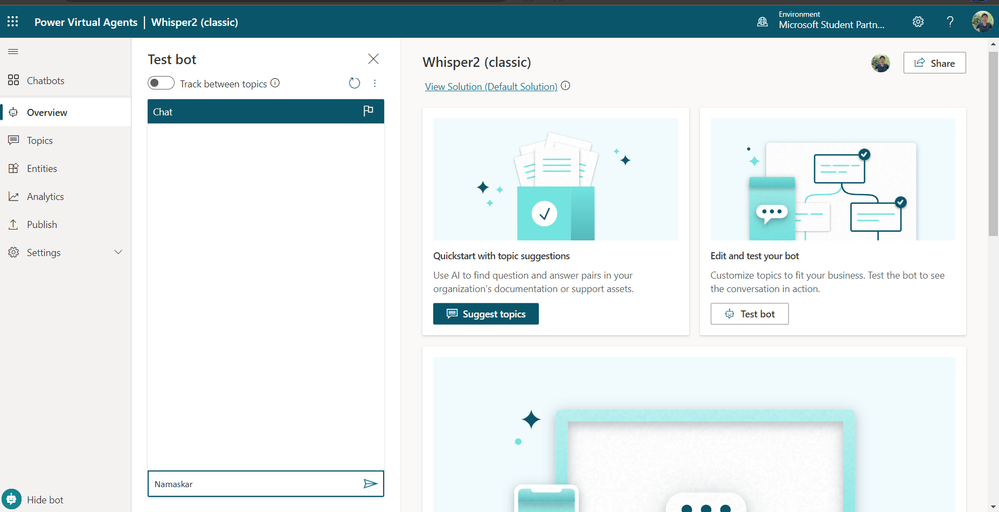Open the test bot more options menu
The width and height of the screenshot is (999, 512).
tap(375, 83)
